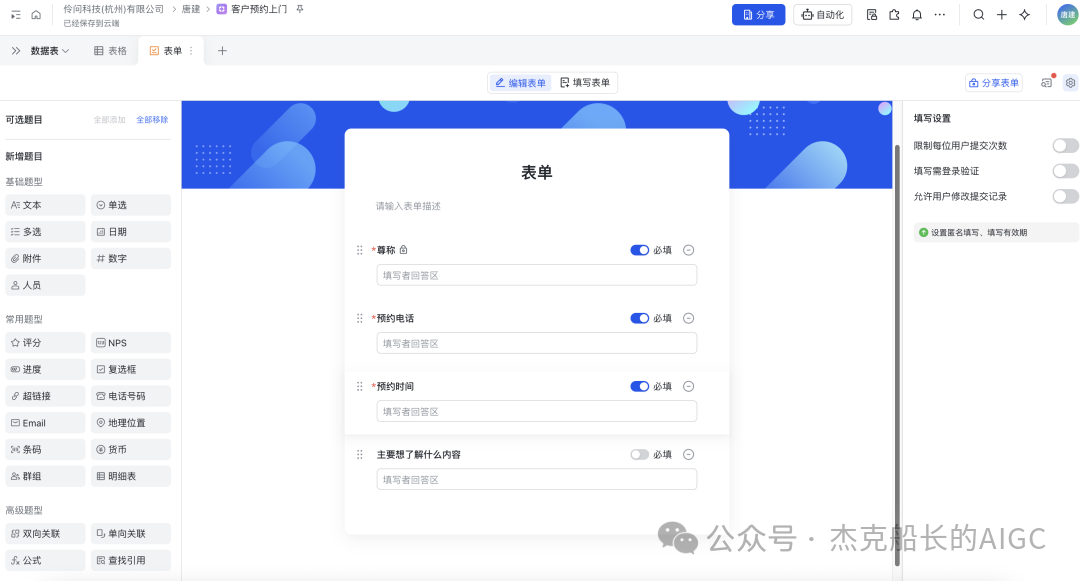Click the icon with red dot beside 分享表单
The image size is (1080, 581).
point(1047,83)
